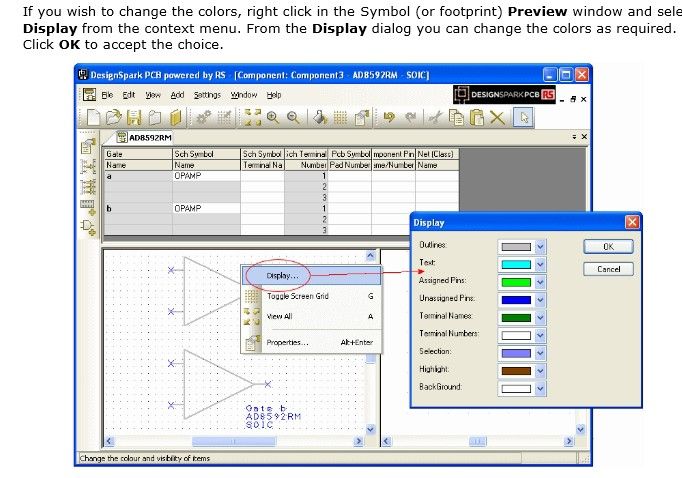The width and height of the screenshot is (682, 478).
Task: Click the Paste clipboard icon
Action: [x=477, y=117]
